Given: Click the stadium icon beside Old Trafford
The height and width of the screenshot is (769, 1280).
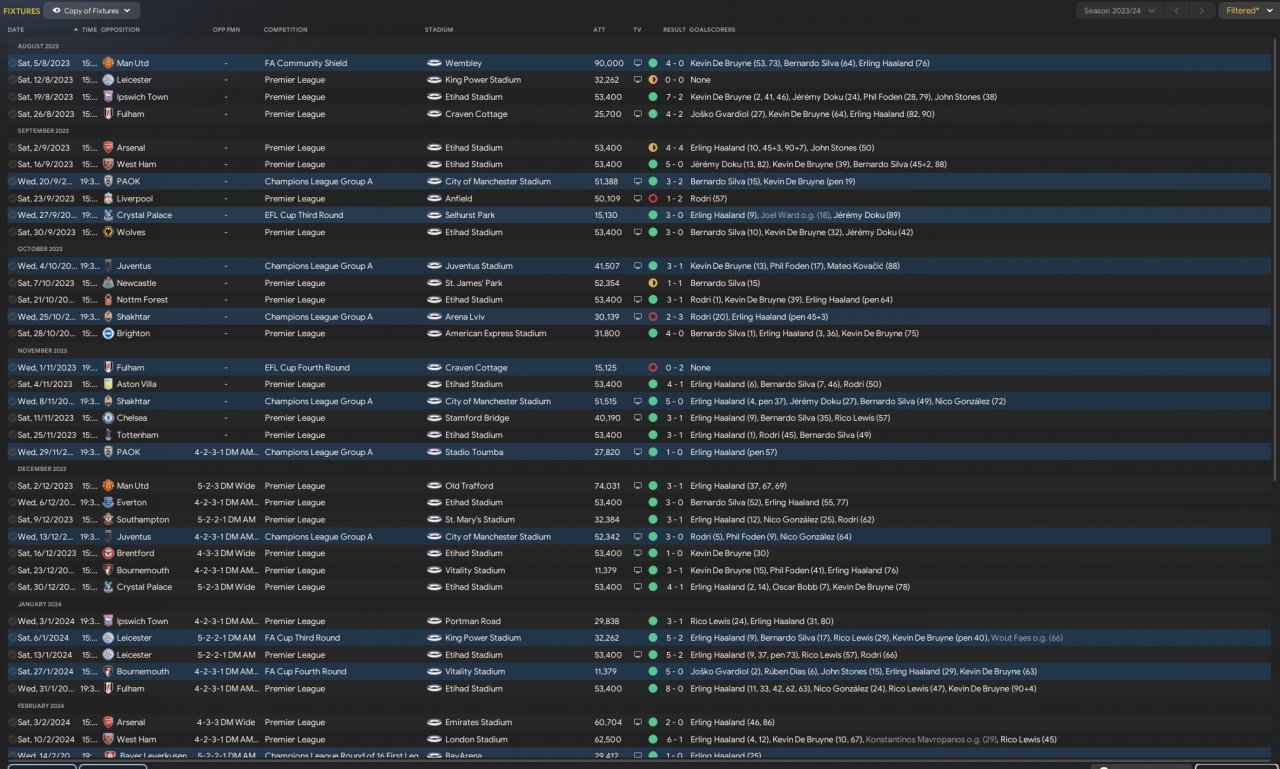Looking at the screenshot, I should [434, 486].
